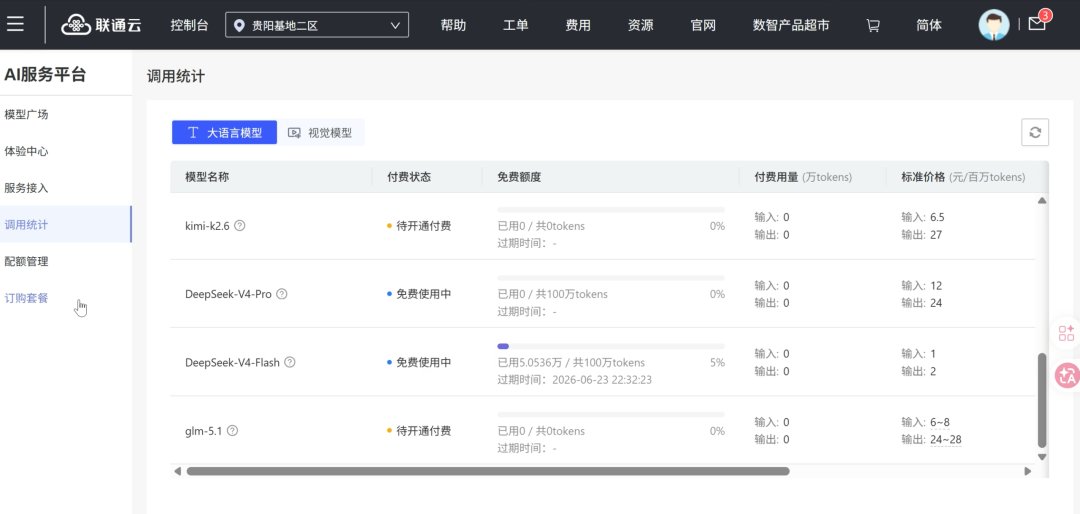This screenshot has width=1080, height=514.
Task: Click the vertical scrollbar thumb of the table
Action: tap(1042, 400)
